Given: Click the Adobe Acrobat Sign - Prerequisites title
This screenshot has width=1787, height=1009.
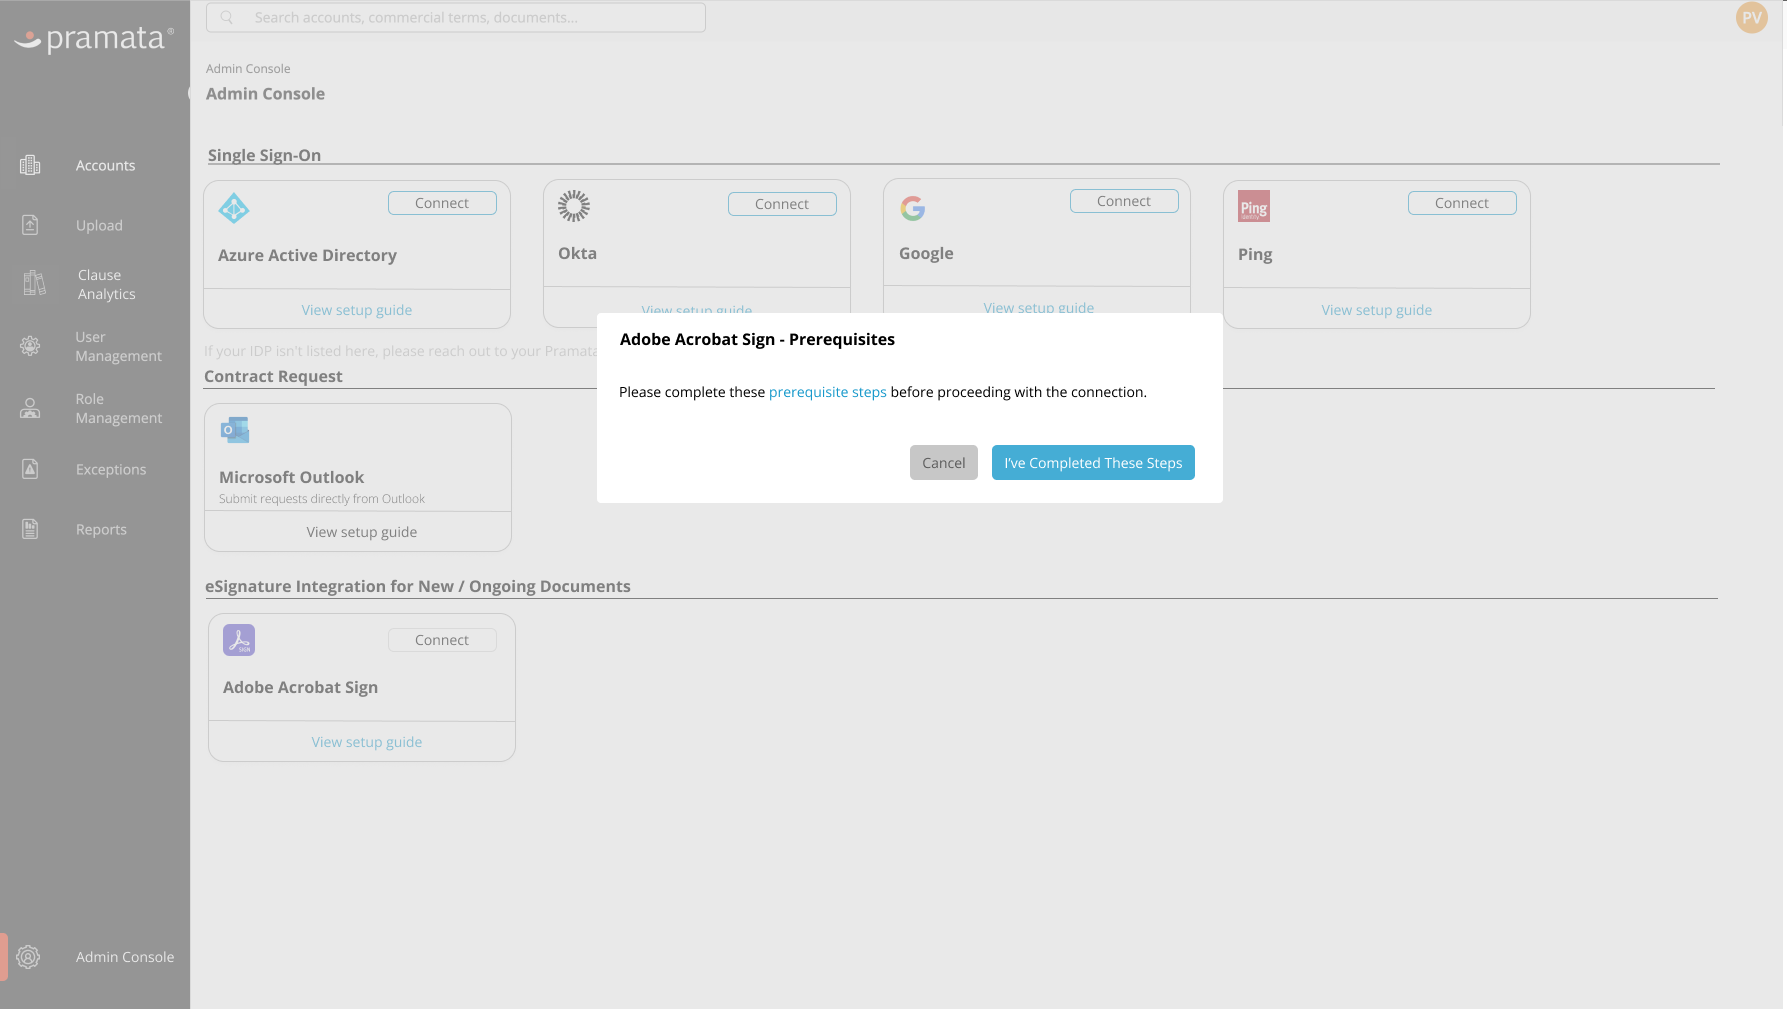Looking at the screenshot, I should pos(757,339).
